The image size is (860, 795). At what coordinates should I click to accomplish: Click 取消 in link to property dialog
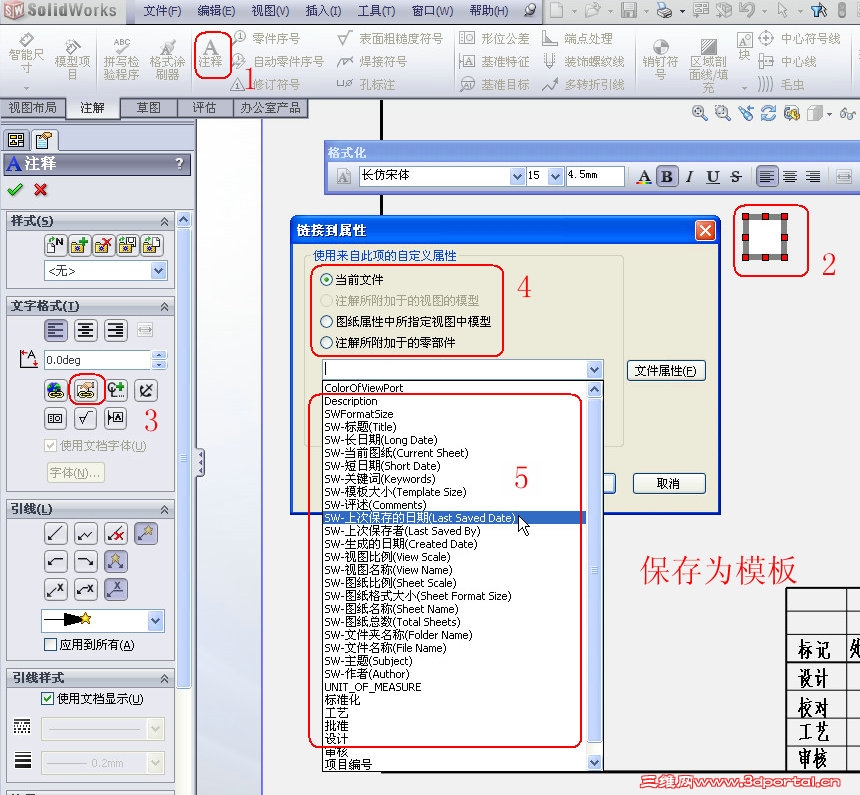click(669, 483)
